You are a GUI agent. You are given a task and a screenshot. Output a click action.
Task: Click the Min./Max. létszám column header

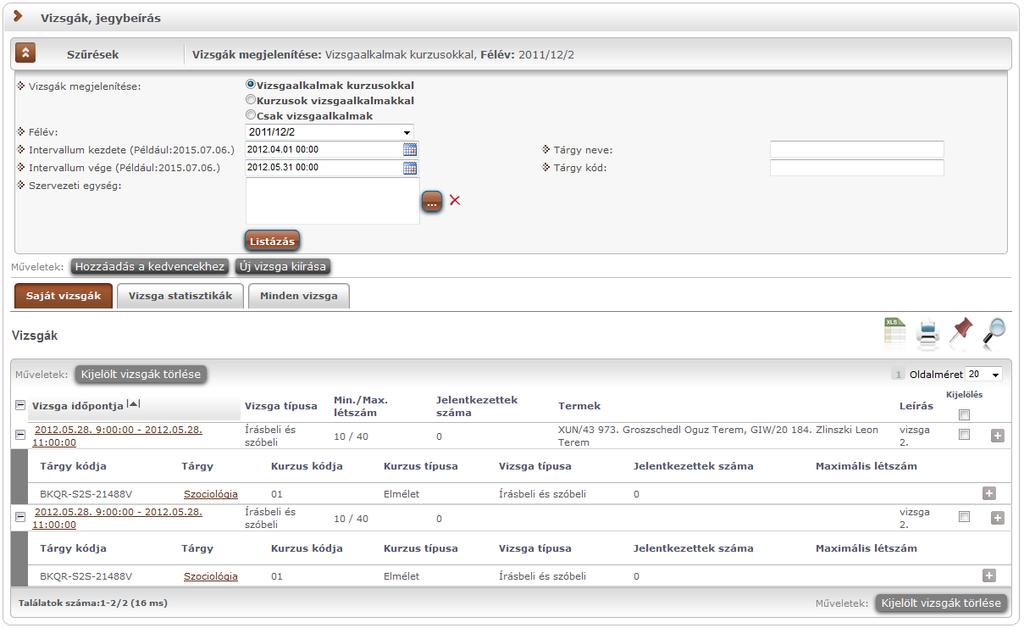[x=360, y=406]
